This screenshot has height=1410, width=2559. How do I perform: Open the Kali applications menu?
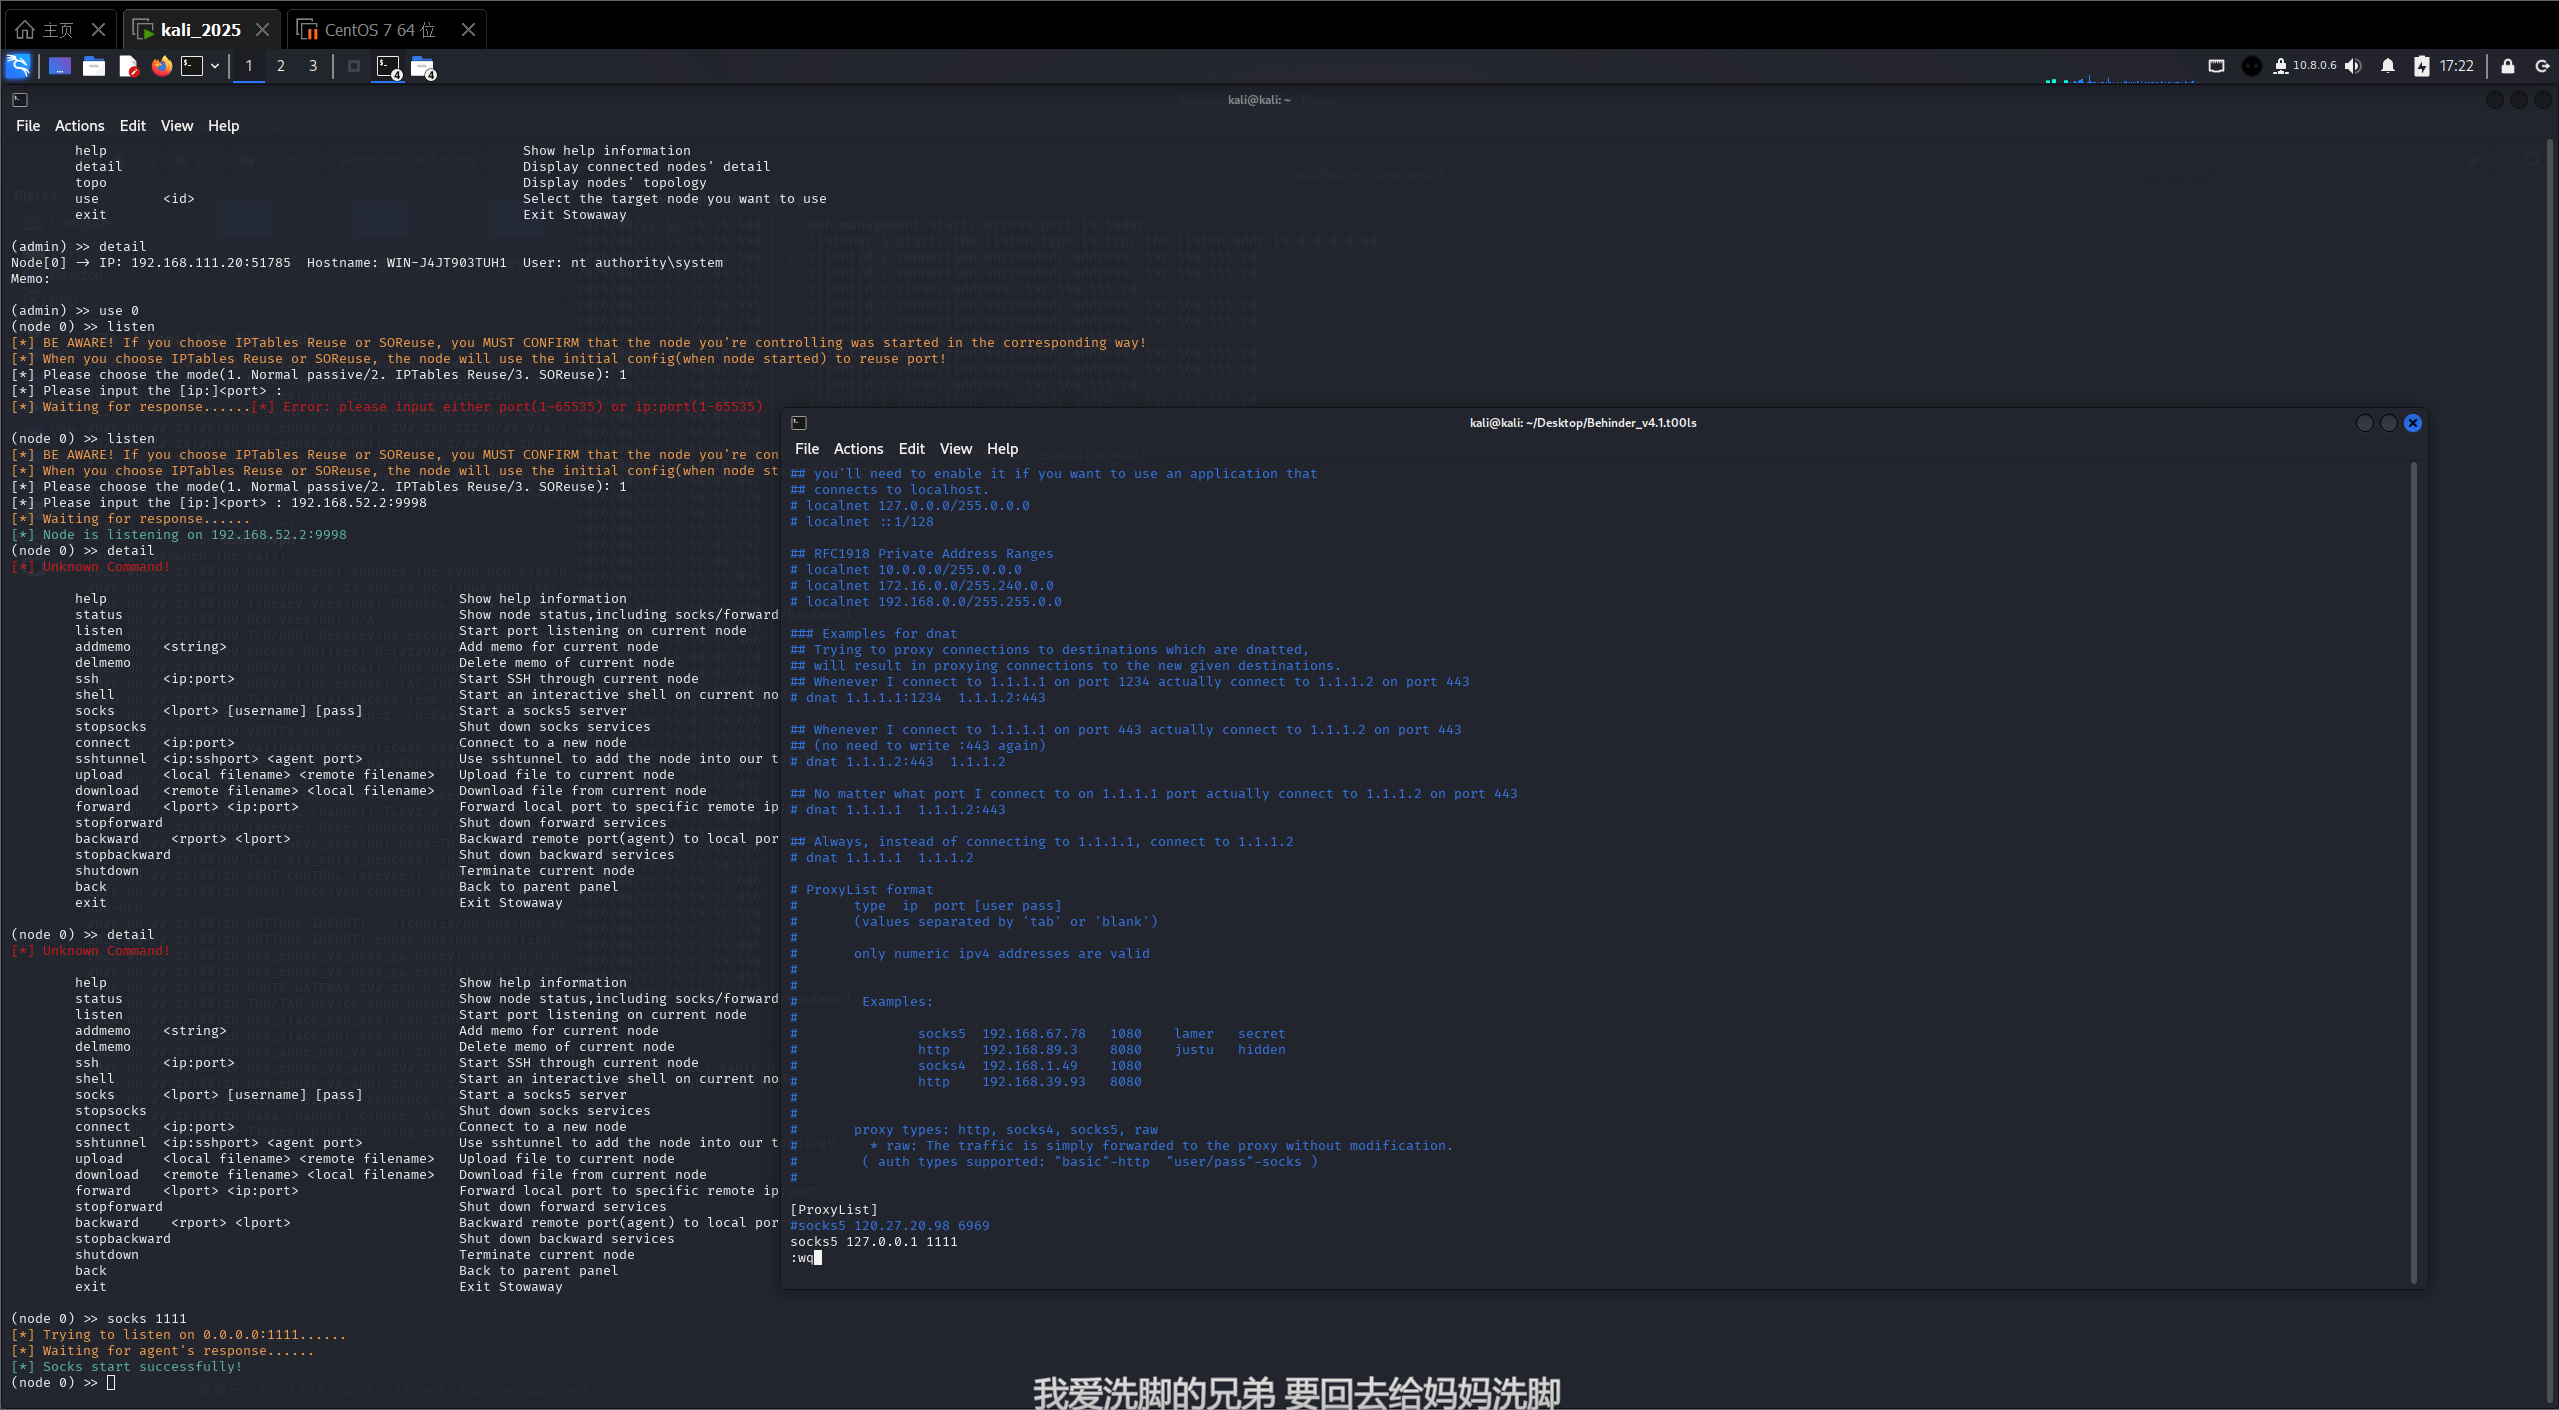[18, 66]
